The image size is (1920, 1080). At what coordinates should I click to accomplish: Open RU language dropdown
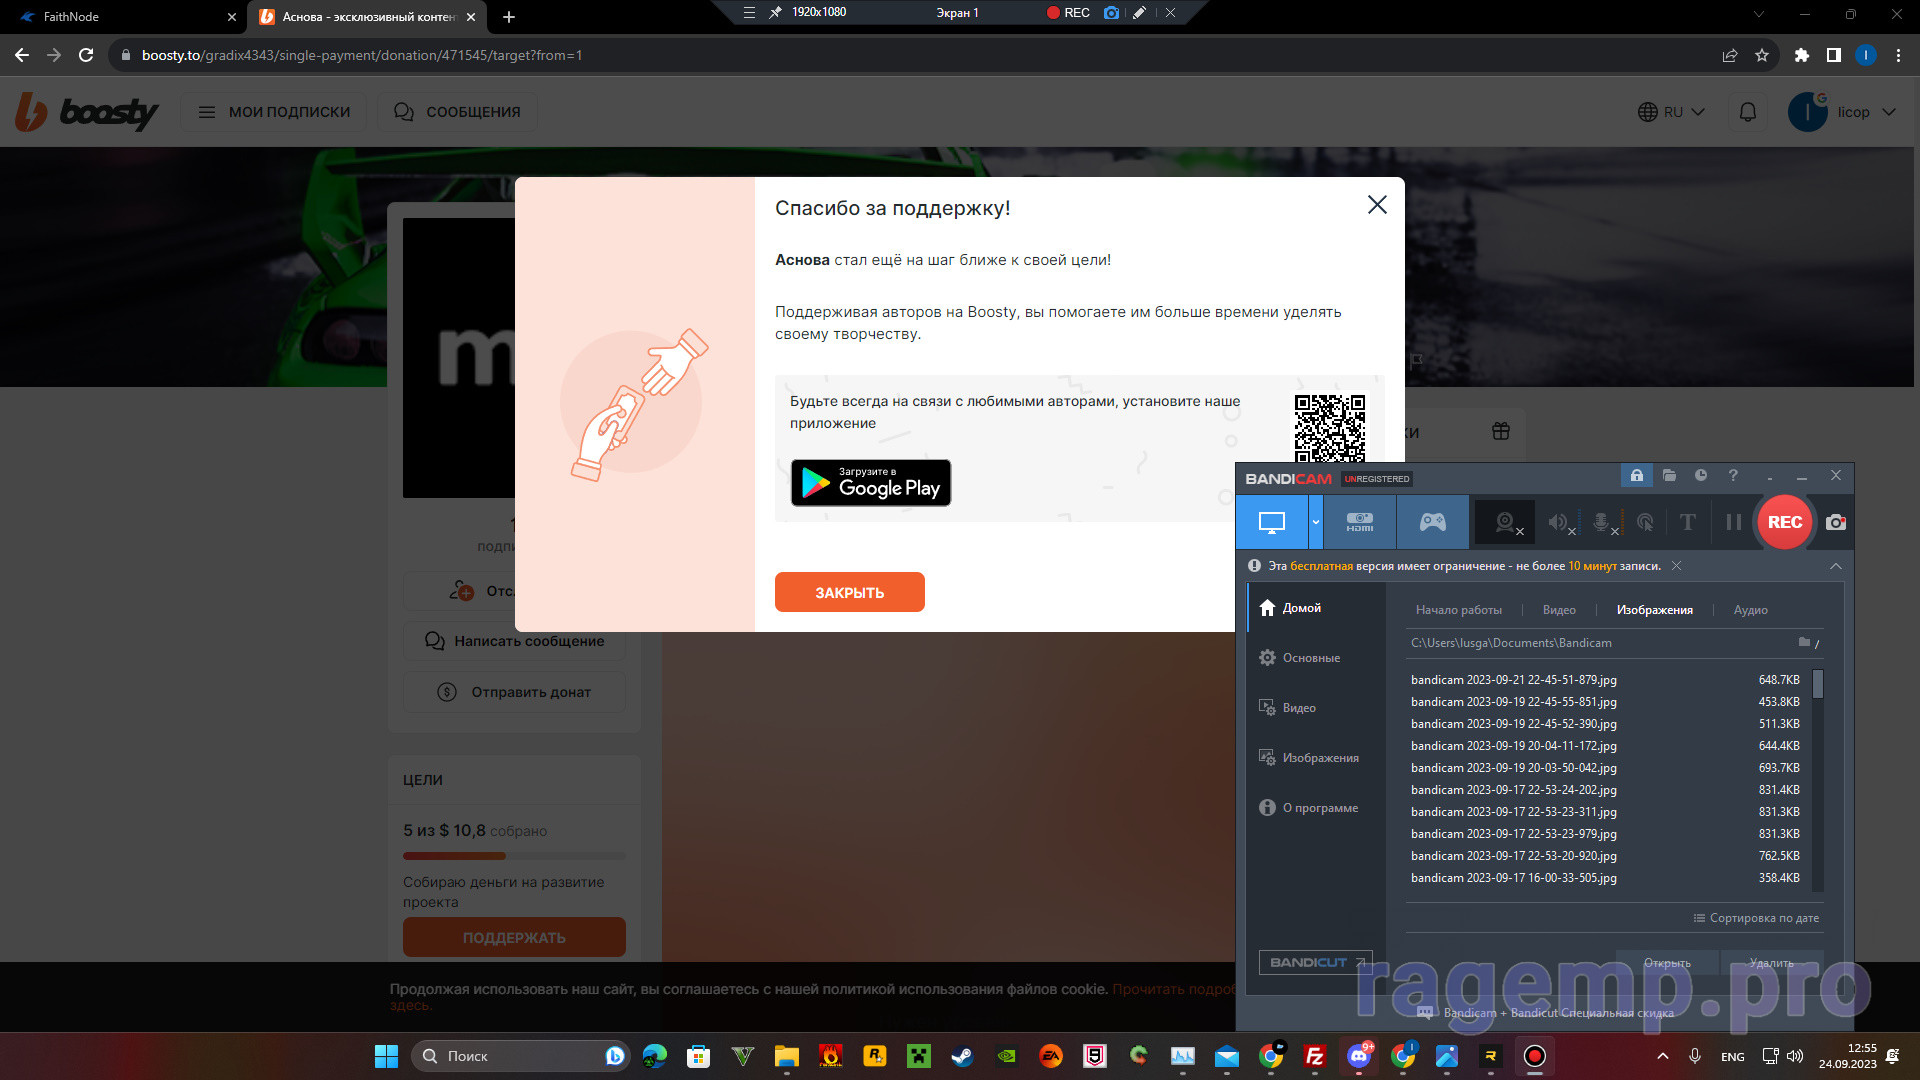pos(1671,112)
